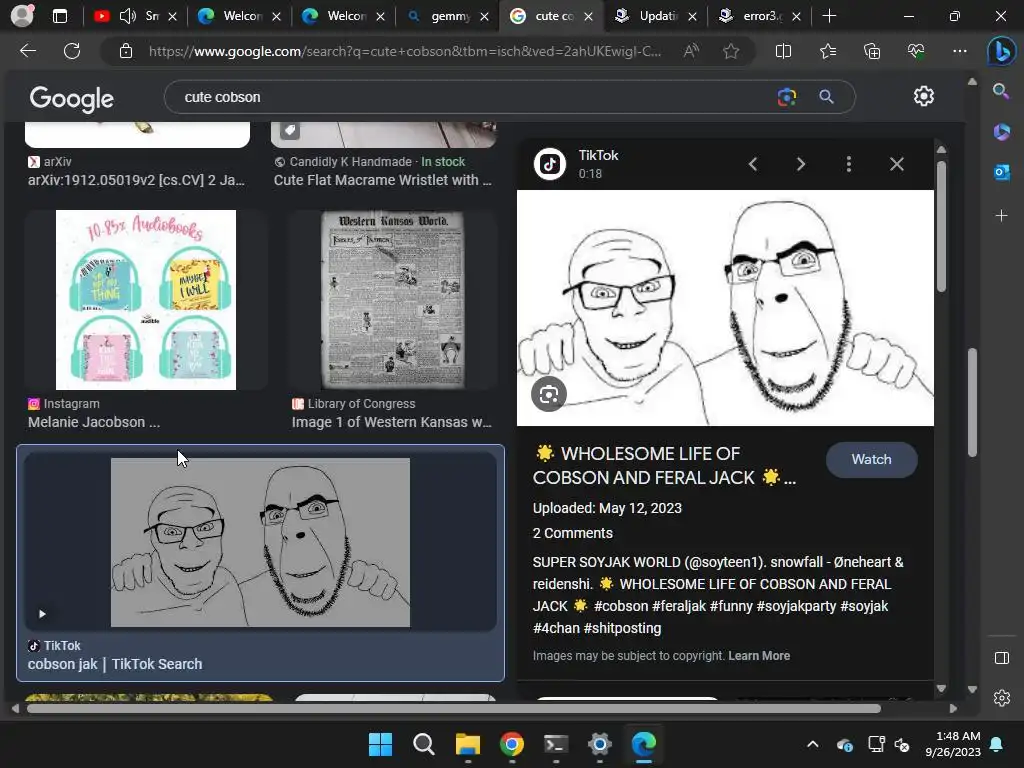Click the large preview soyjak image
The height and width of the screenshot is (768, 1024).
click(725, 308)
